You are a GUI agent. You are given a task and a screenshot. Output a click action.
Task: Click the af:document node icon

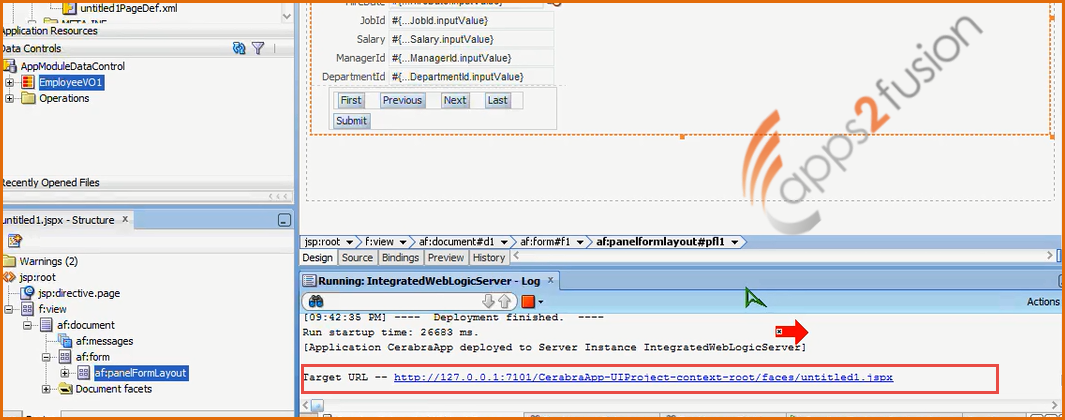pos(46,325)
